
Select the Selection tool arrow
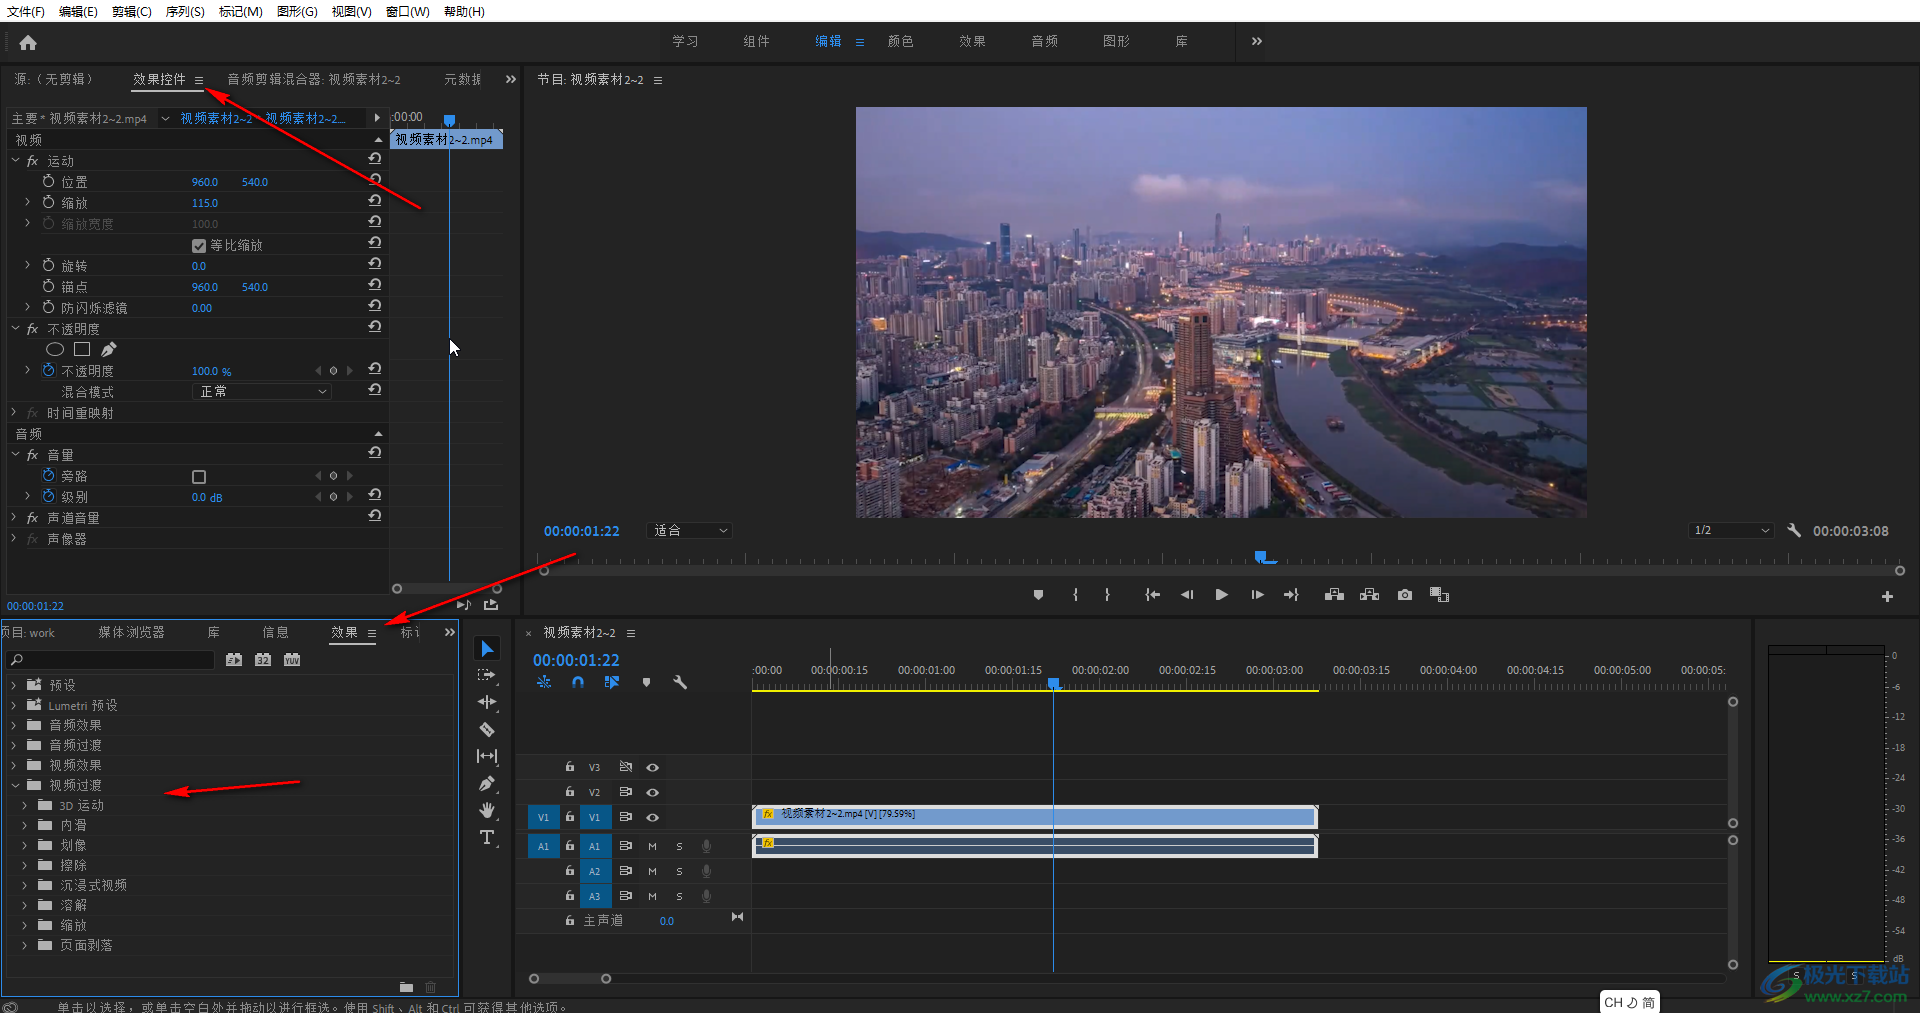coord(487,649)
